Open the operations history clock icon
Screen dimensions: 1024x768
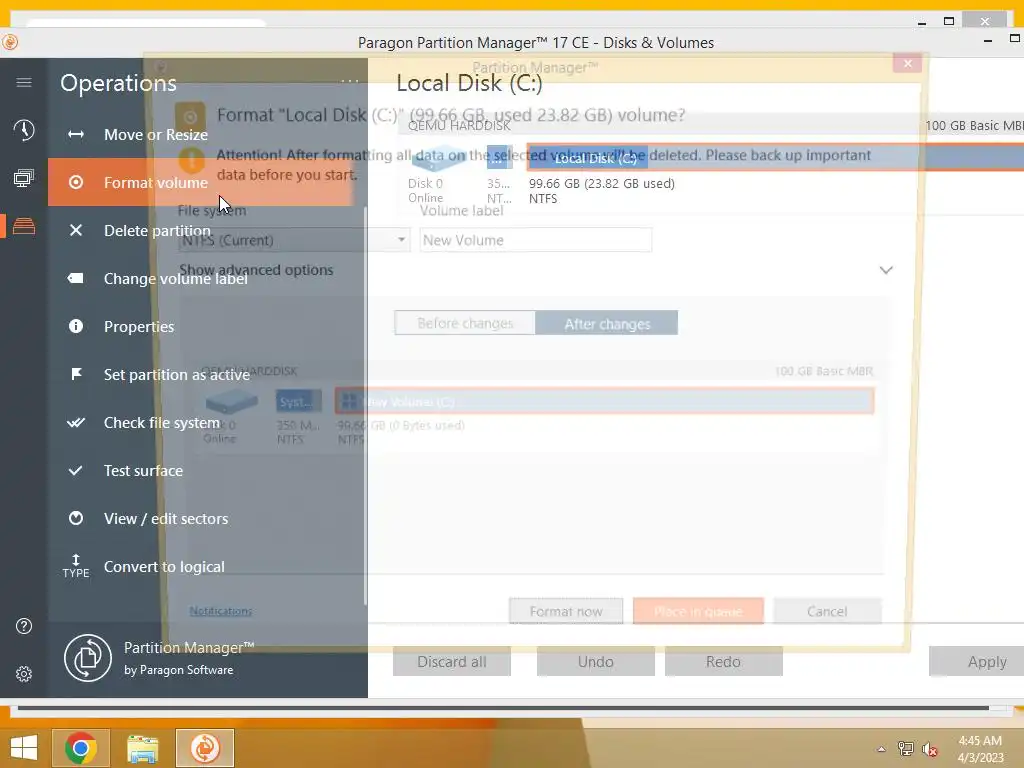[24, 130]
